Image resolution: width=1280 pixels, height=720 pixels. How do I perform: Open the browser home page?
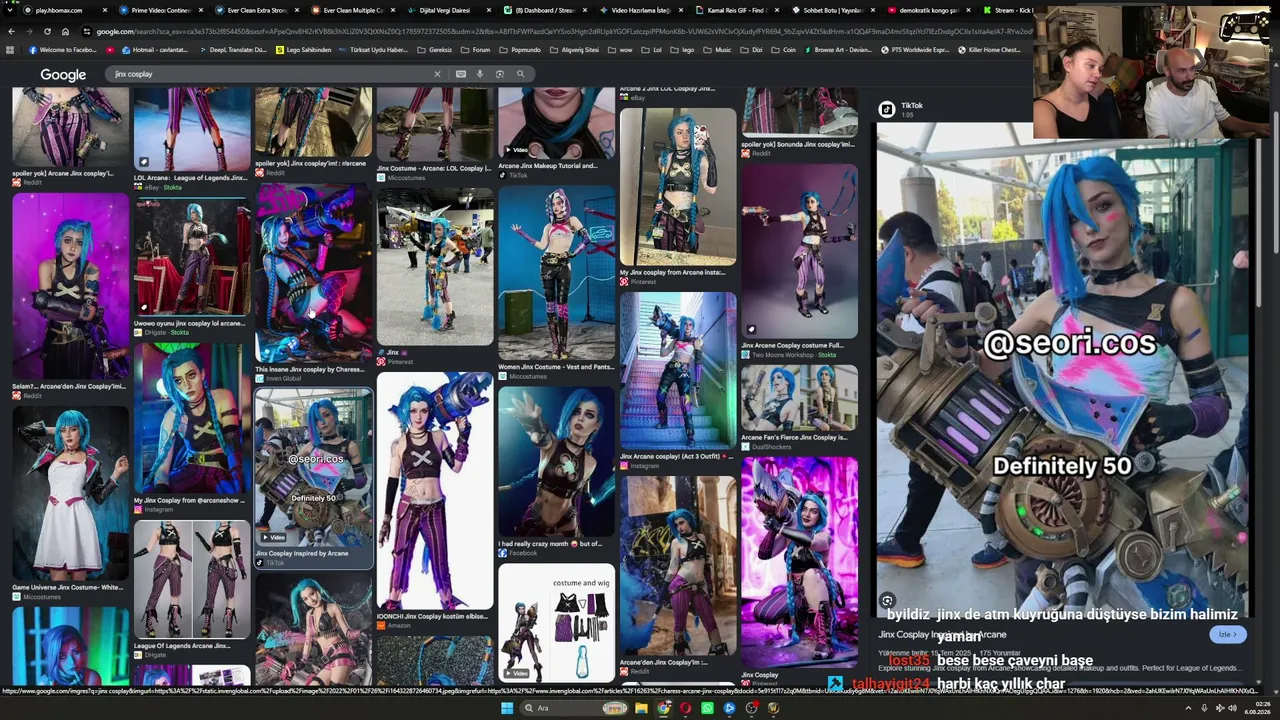pyautogui.click(x=65, y=31)
